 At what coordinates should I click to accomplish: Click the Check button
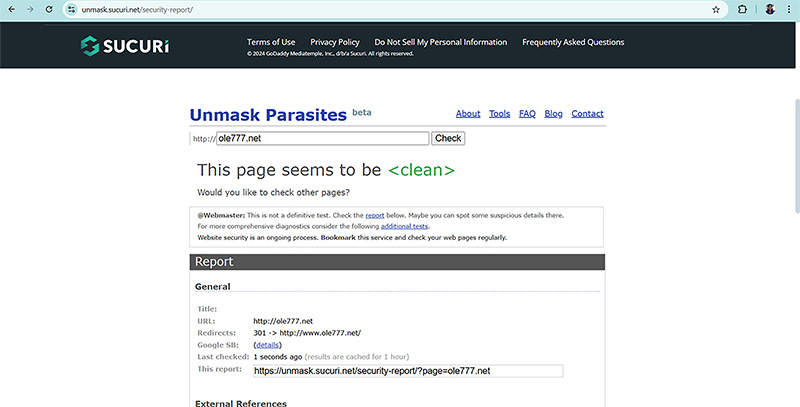[x=448, y=138]
